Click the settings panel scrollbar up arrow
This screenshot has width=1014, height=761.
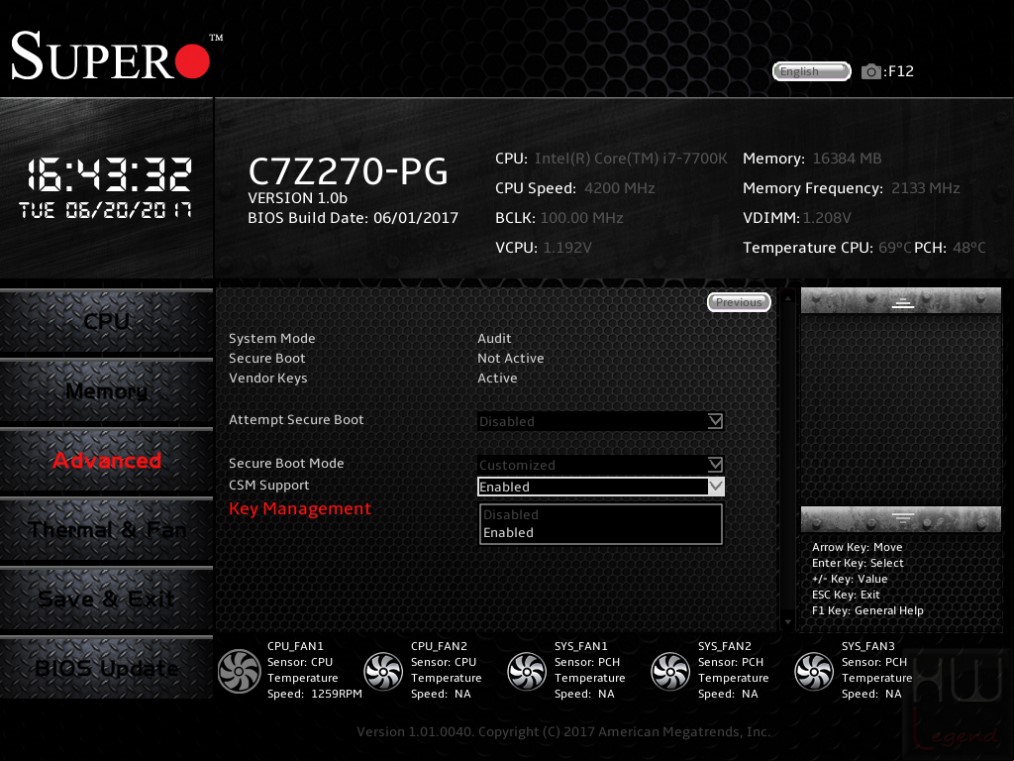click(788, 297)
